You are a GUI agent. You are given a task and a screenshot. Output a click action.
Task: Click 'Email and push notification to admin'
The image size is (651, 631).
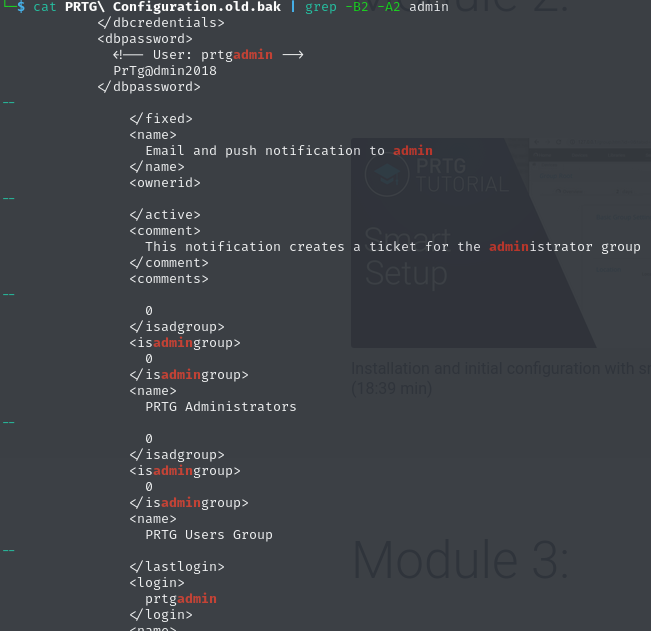coord(289,151)
